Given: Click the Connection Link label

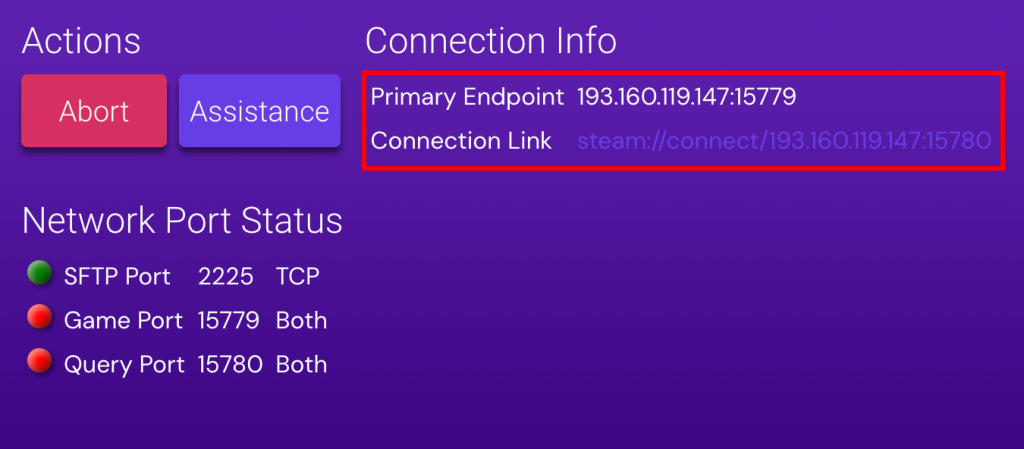Looking at the screenshot, I should click(461, 141).
